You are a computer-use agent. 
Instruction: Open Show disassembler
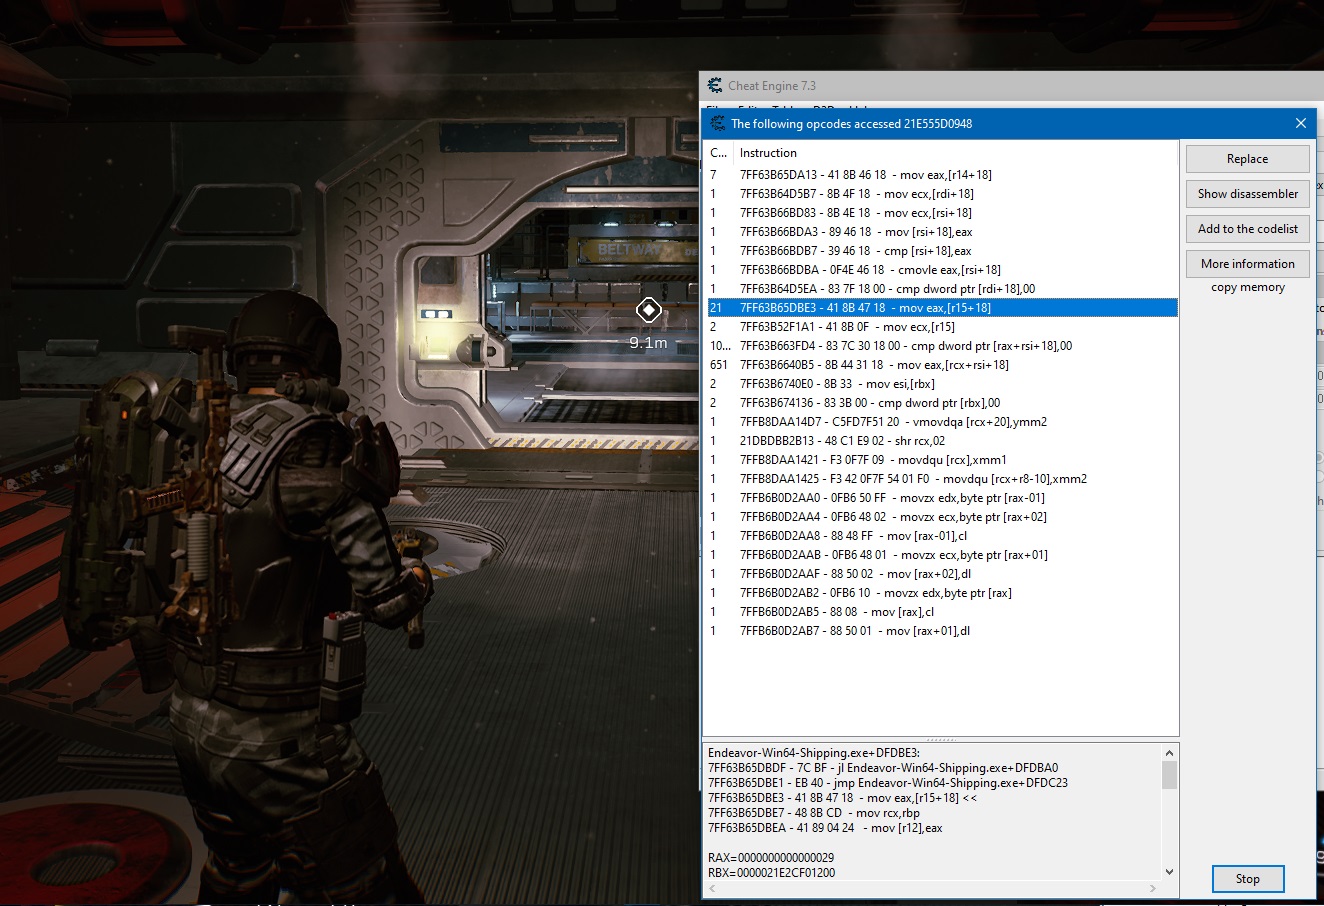(1247, 194)
